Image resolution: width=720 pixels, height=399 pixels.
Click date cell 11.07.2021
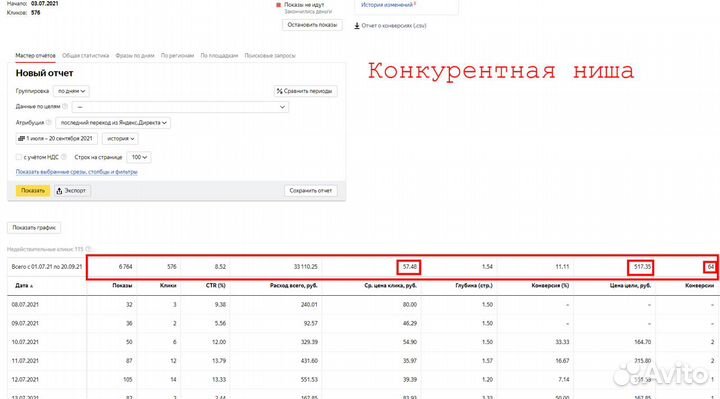25,361
